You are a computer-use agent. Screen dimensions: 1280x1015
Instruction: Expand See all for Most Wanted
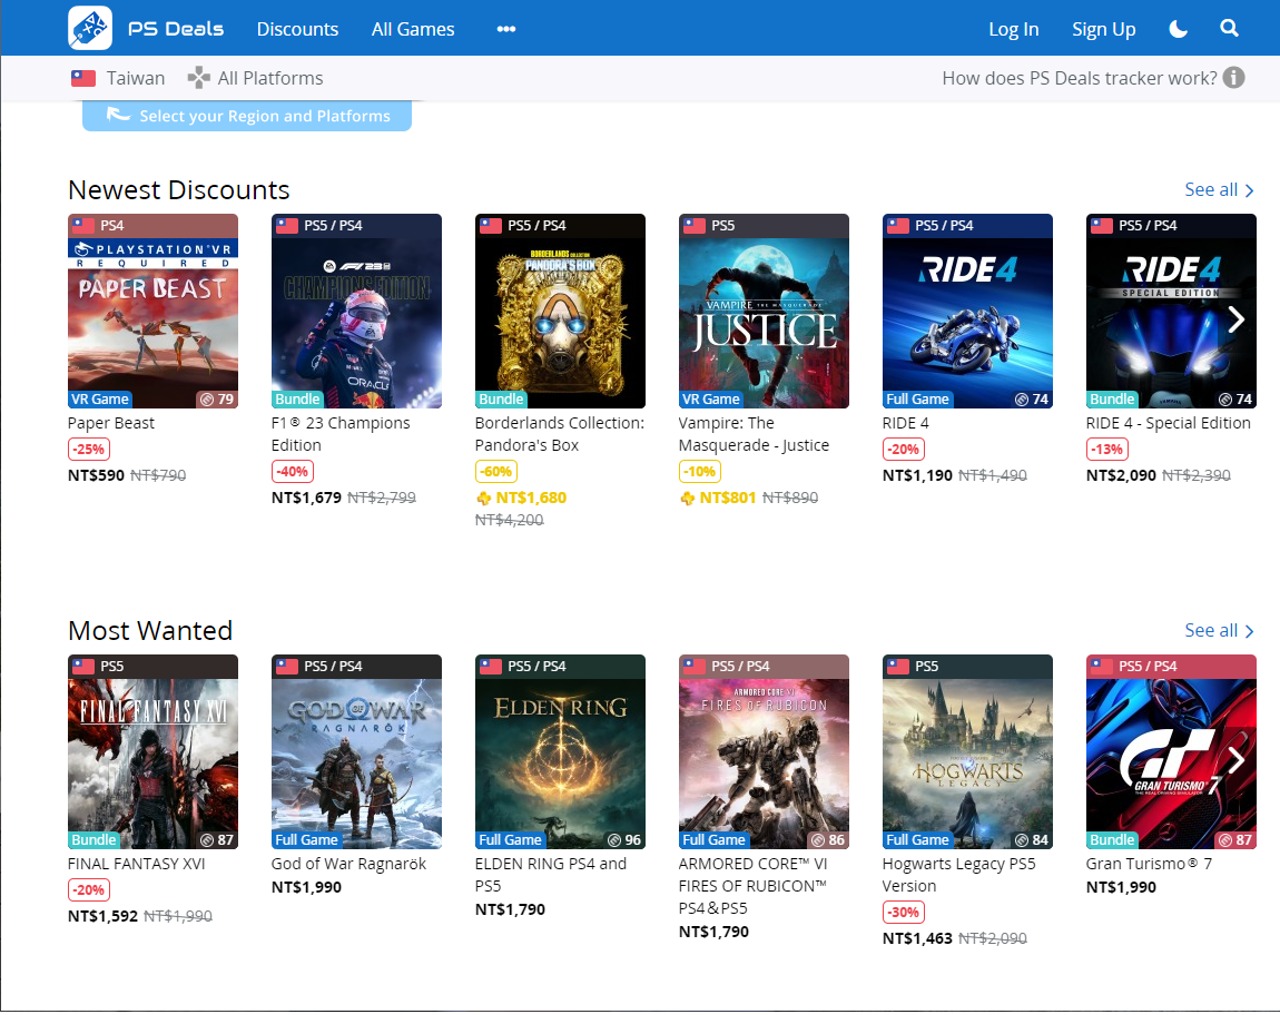[x=1218, y=631]
